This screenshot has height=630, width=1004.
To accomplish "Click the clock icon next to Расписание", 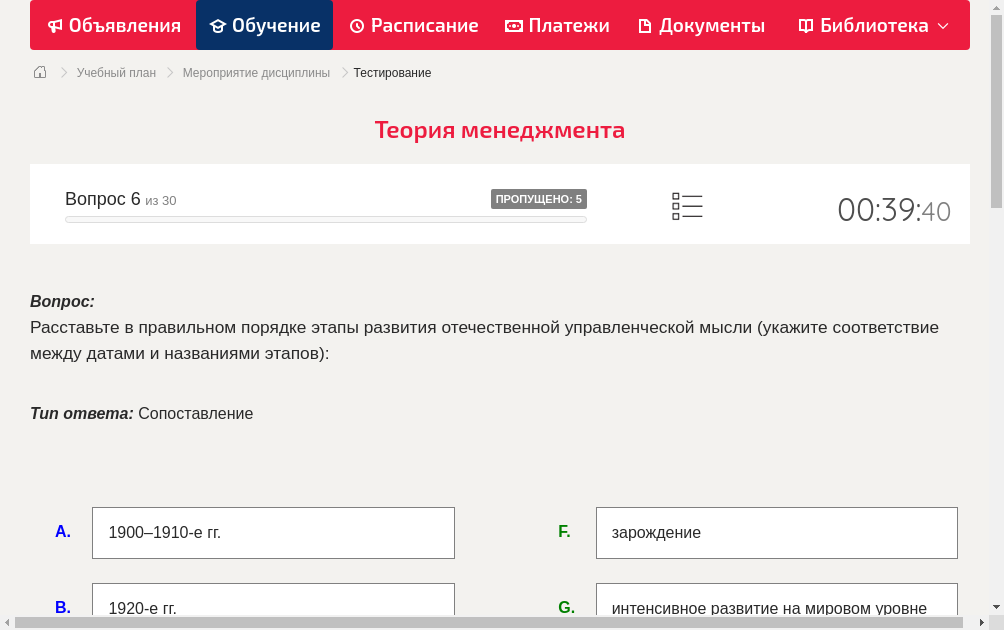I will (356, 25).
